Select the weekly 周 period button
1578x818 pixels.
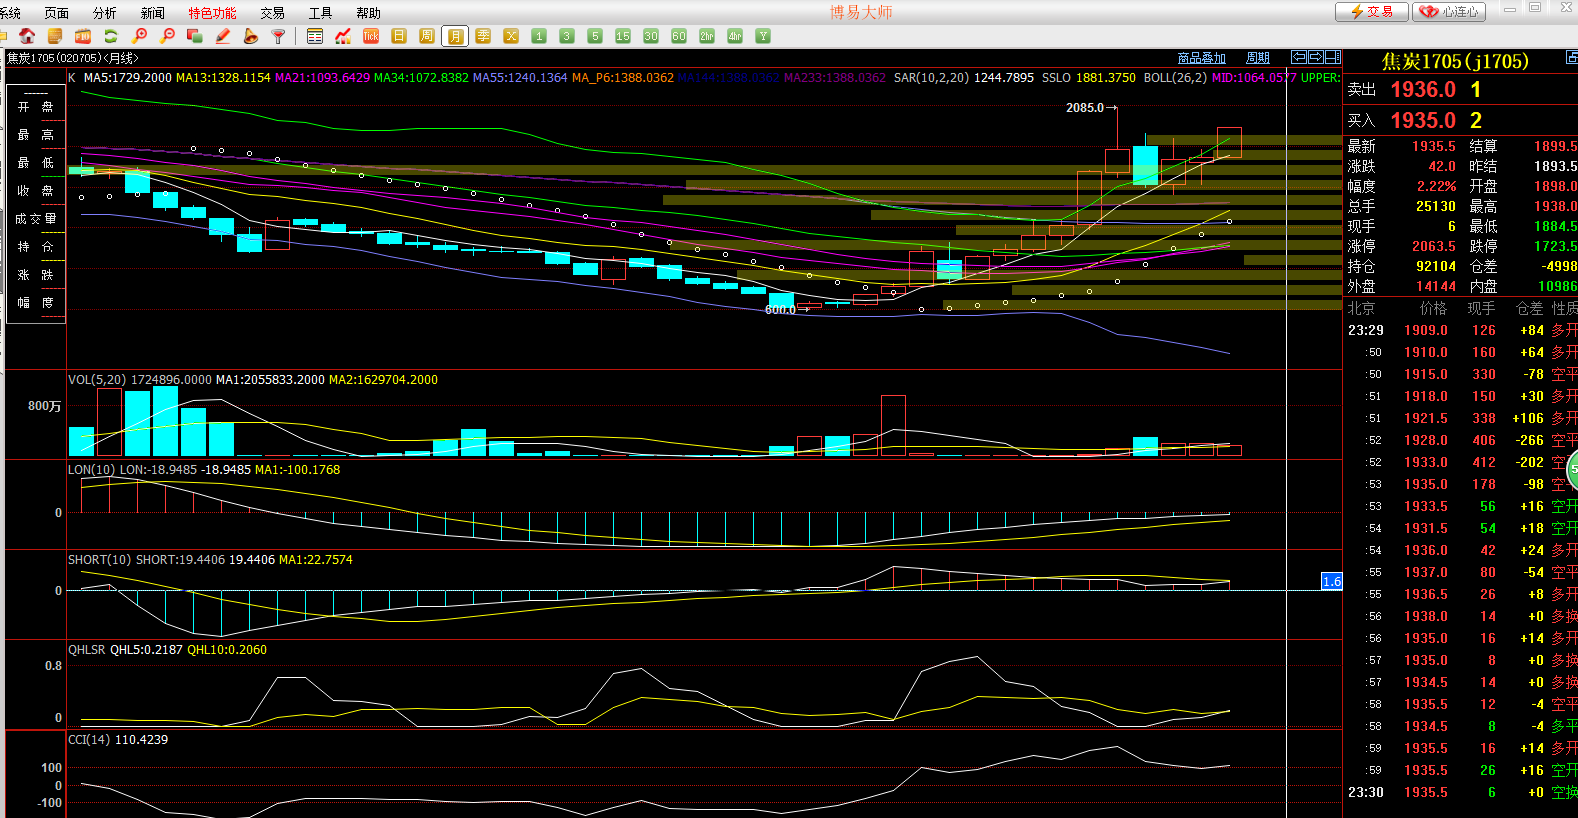(x=427, y=36)
